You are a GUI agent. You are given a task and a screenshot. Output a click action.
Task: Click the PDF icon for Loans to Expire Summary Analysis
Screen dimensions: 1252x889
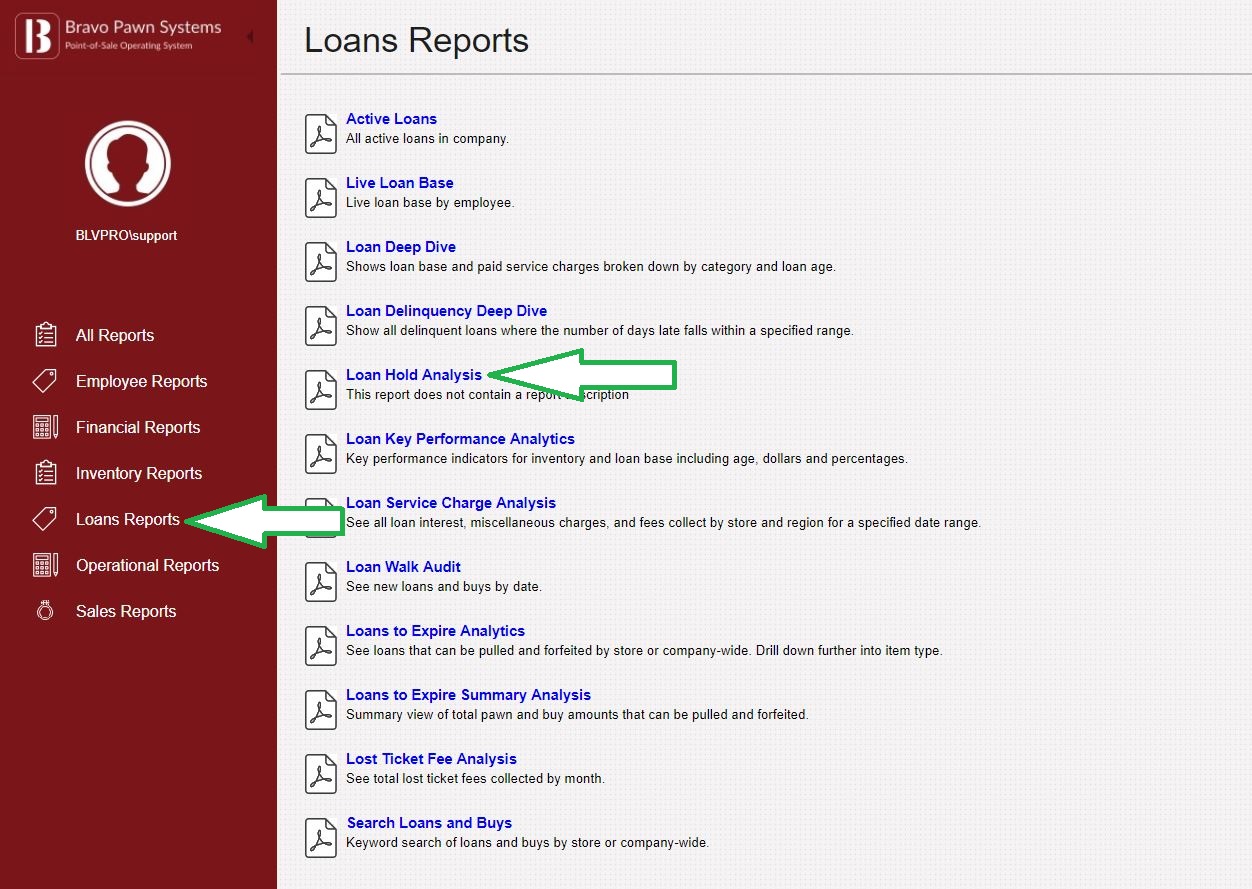click(x=320, y=710)
